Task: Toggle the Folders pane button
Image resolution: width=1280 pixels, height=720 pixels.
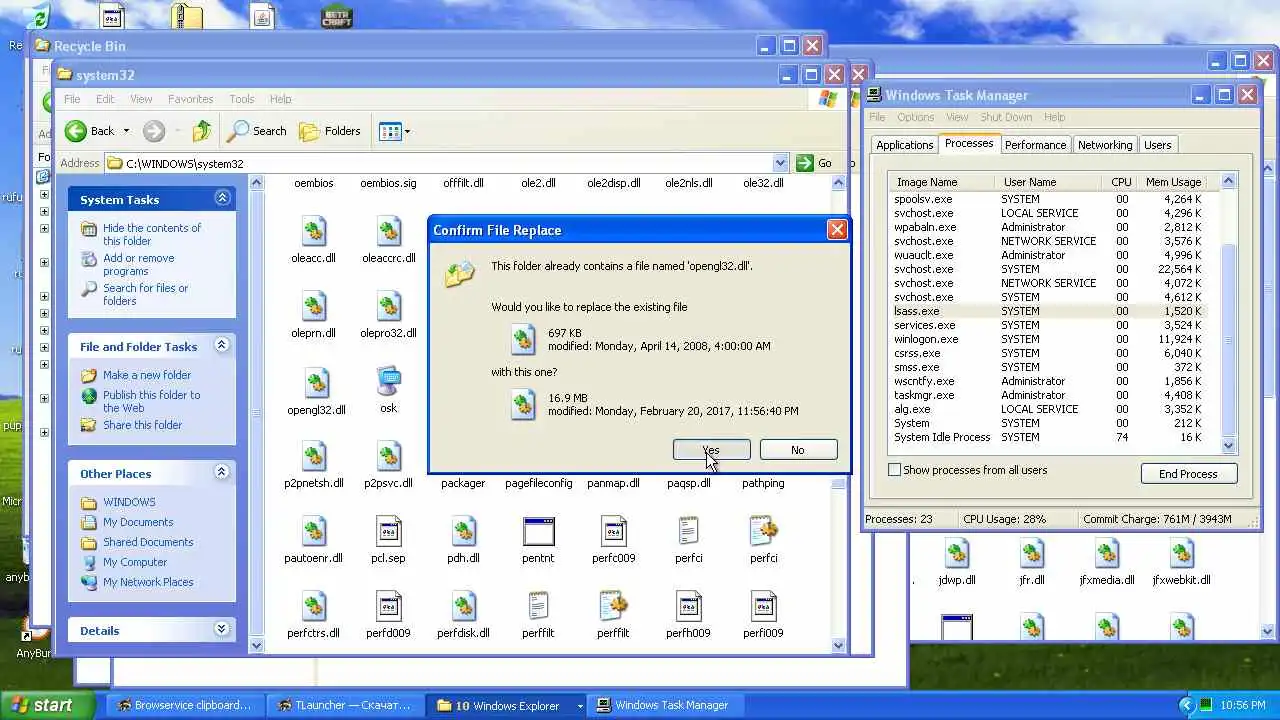Action: 330,131
